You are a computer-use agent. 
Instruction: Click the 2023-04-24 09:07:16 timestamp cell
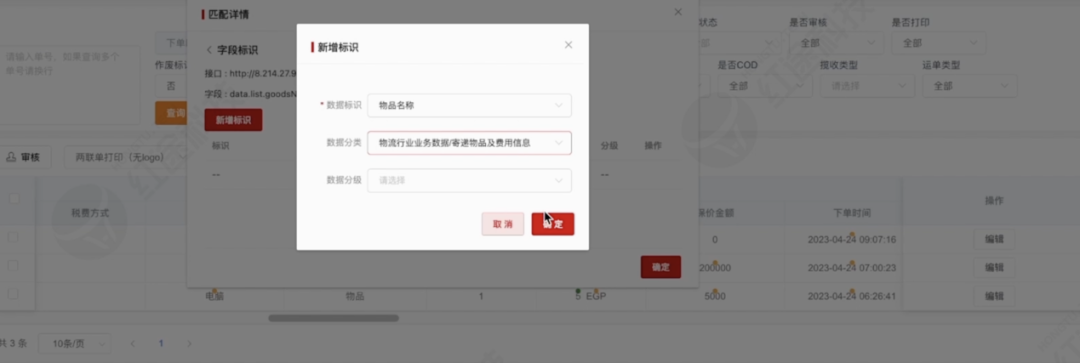click(x=851, y=240)
